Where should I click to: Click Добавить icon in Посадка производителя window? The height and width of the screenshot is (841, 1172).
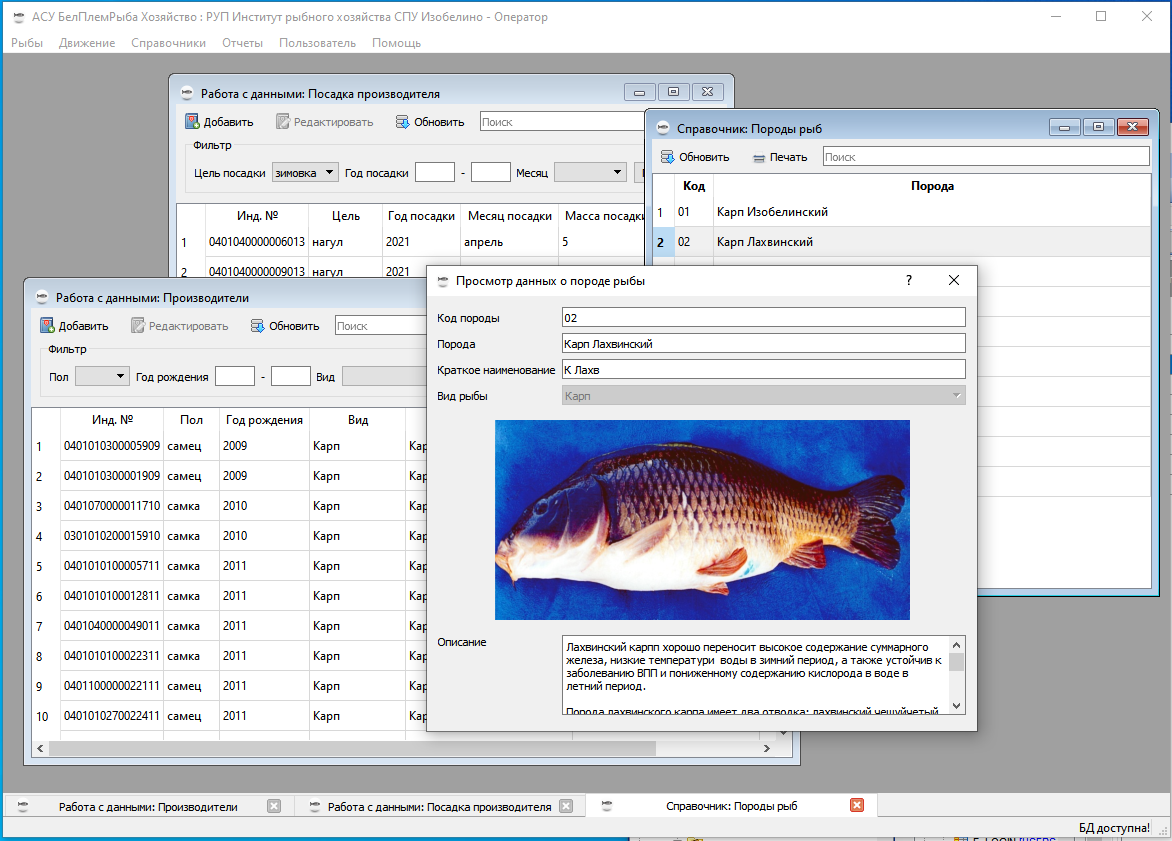coord(192,122)
